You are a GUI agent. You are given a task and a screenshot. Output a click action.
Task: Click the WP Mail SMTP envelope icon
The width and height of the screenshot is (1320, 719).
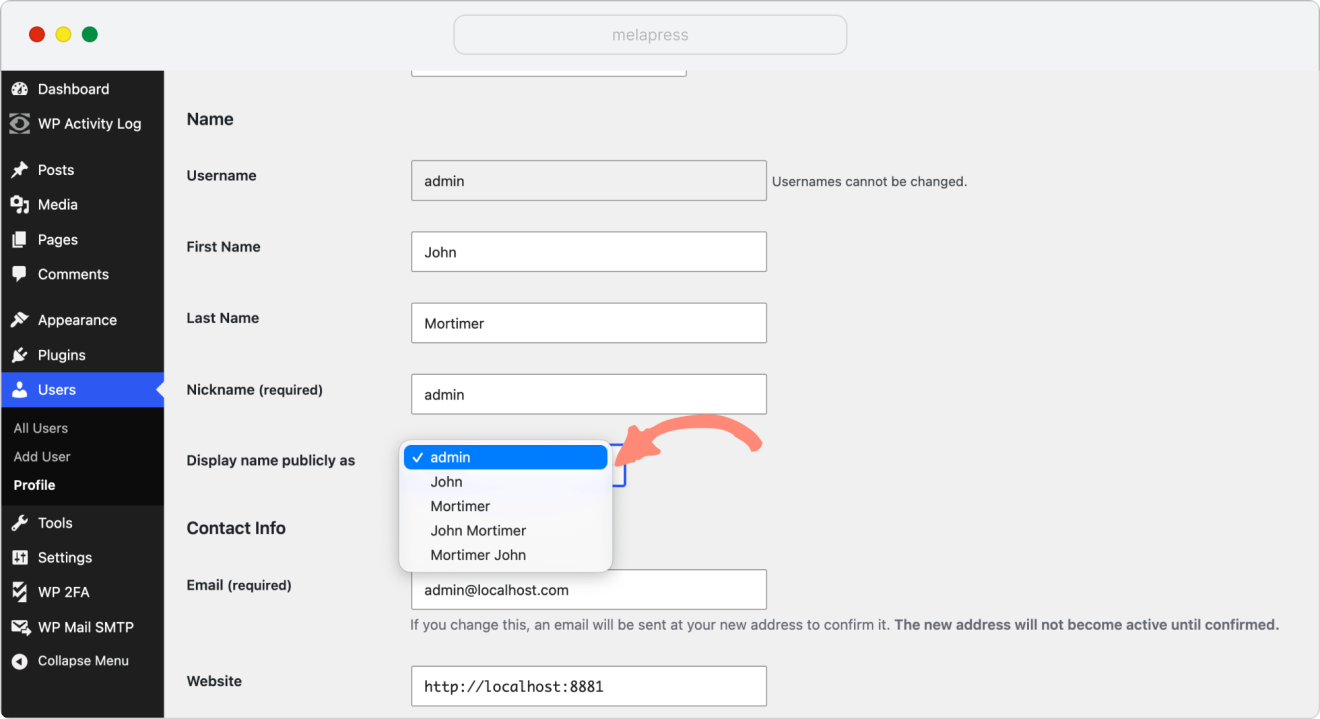point(19,627)
